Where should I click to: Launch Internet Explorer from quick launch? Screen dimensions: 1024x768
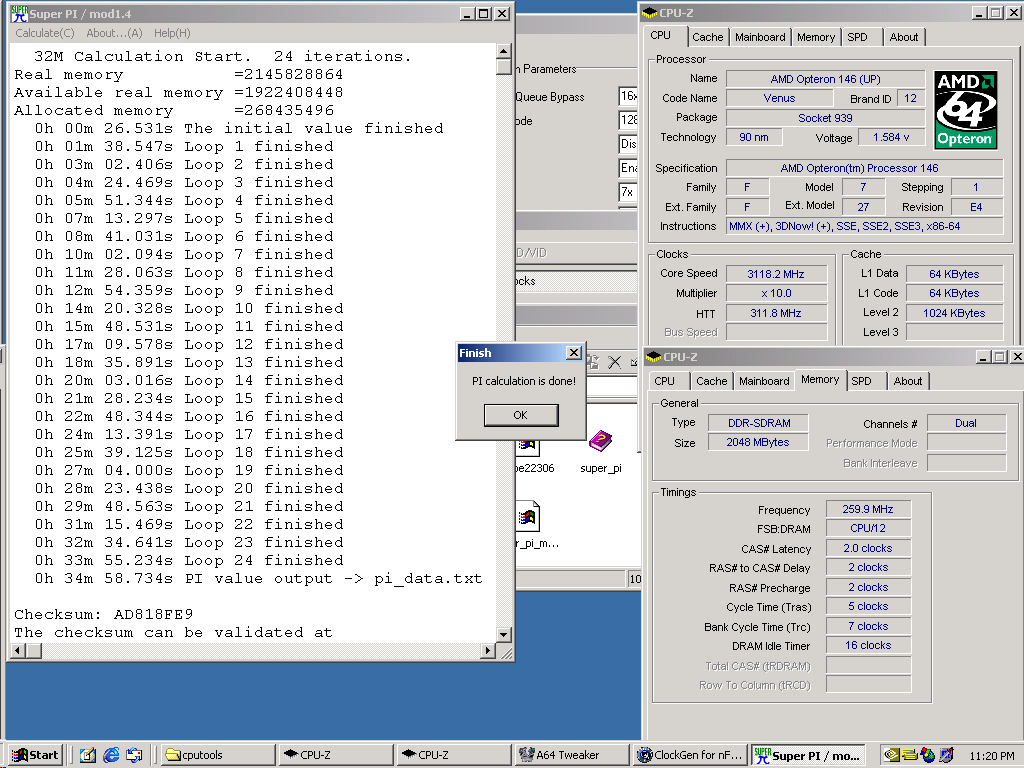pyautogui.click(x=111, y=755)
